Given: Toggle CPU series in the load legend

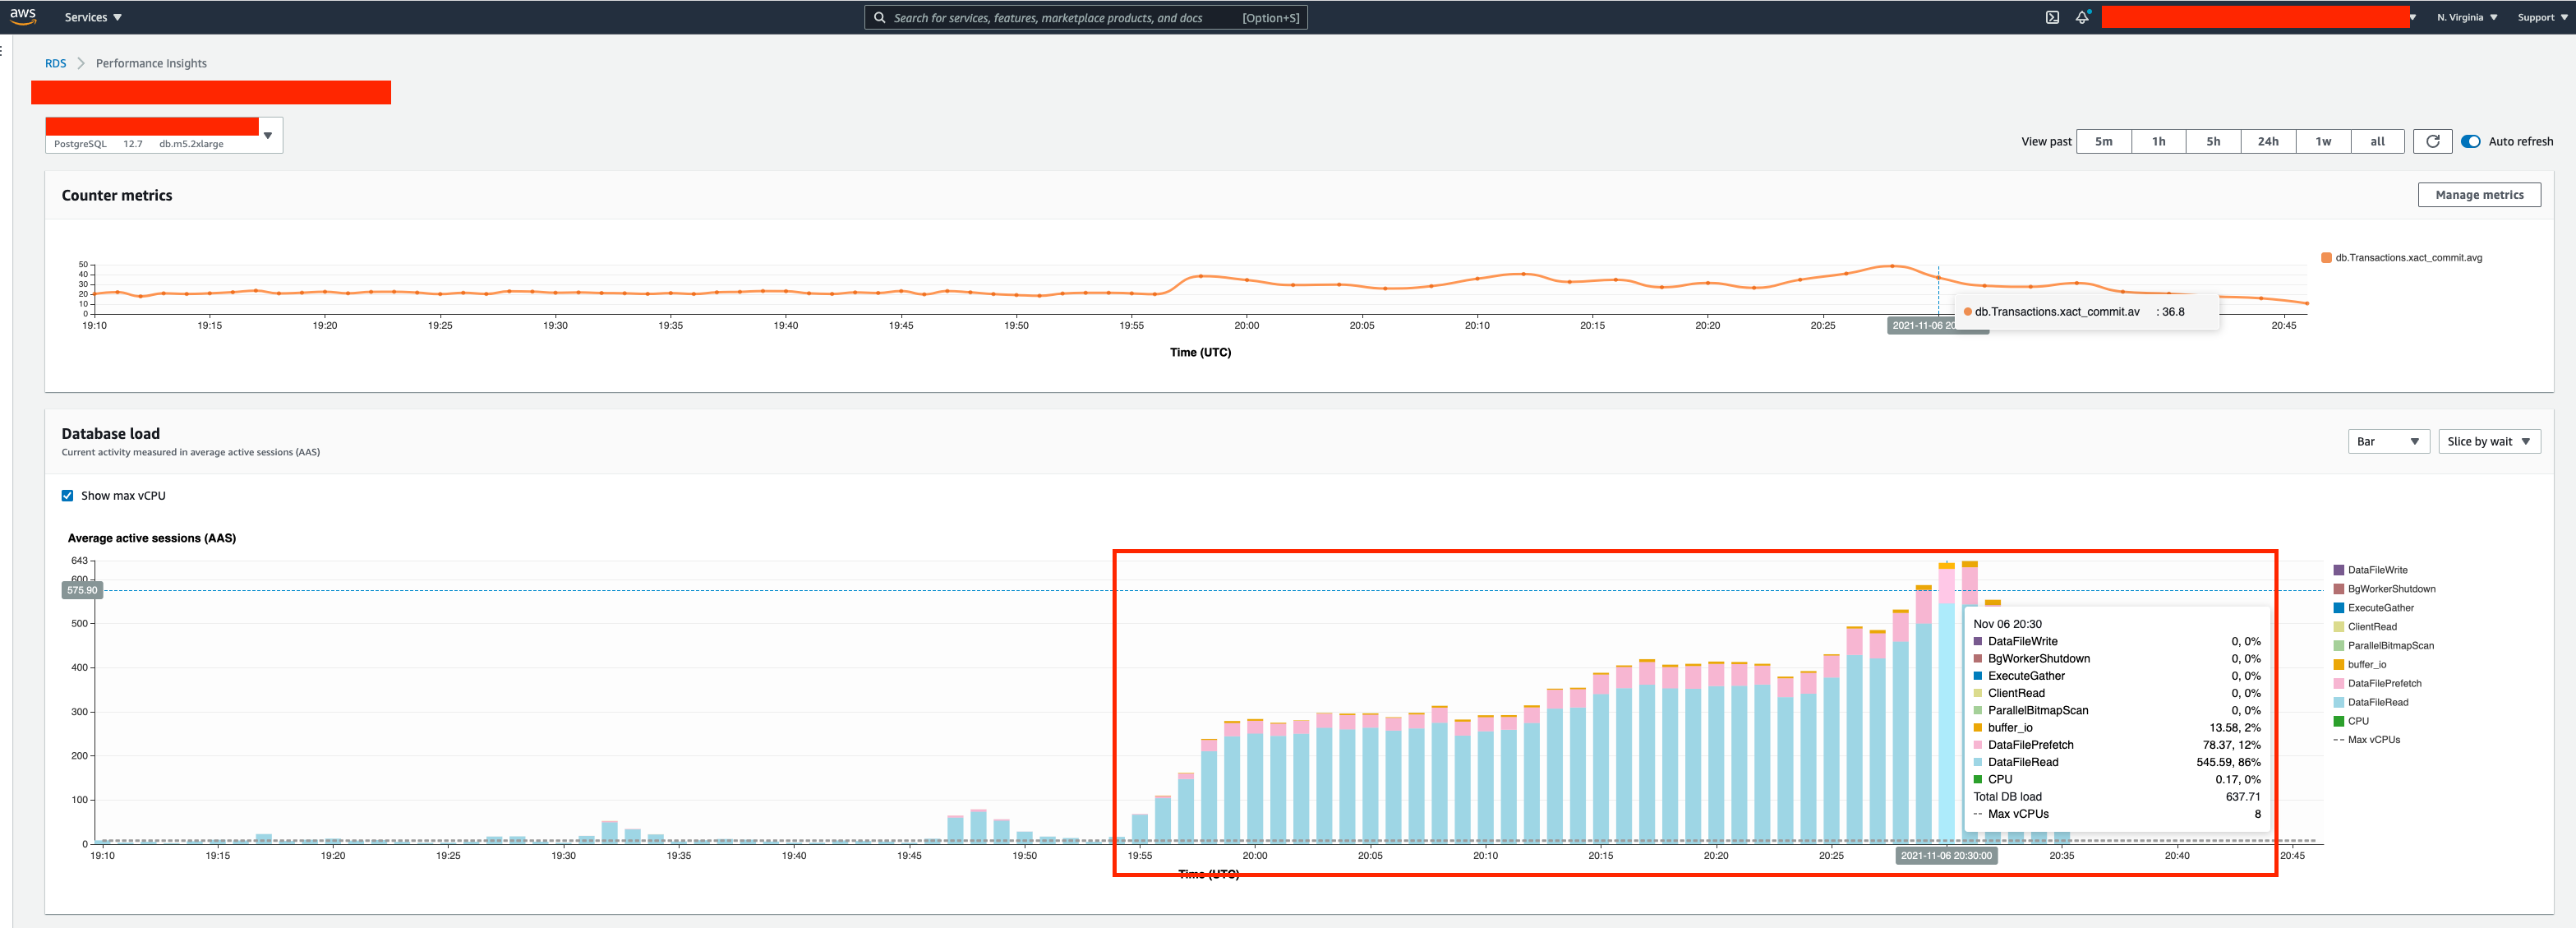Looking at the screenshot, I should [2351, 721].
